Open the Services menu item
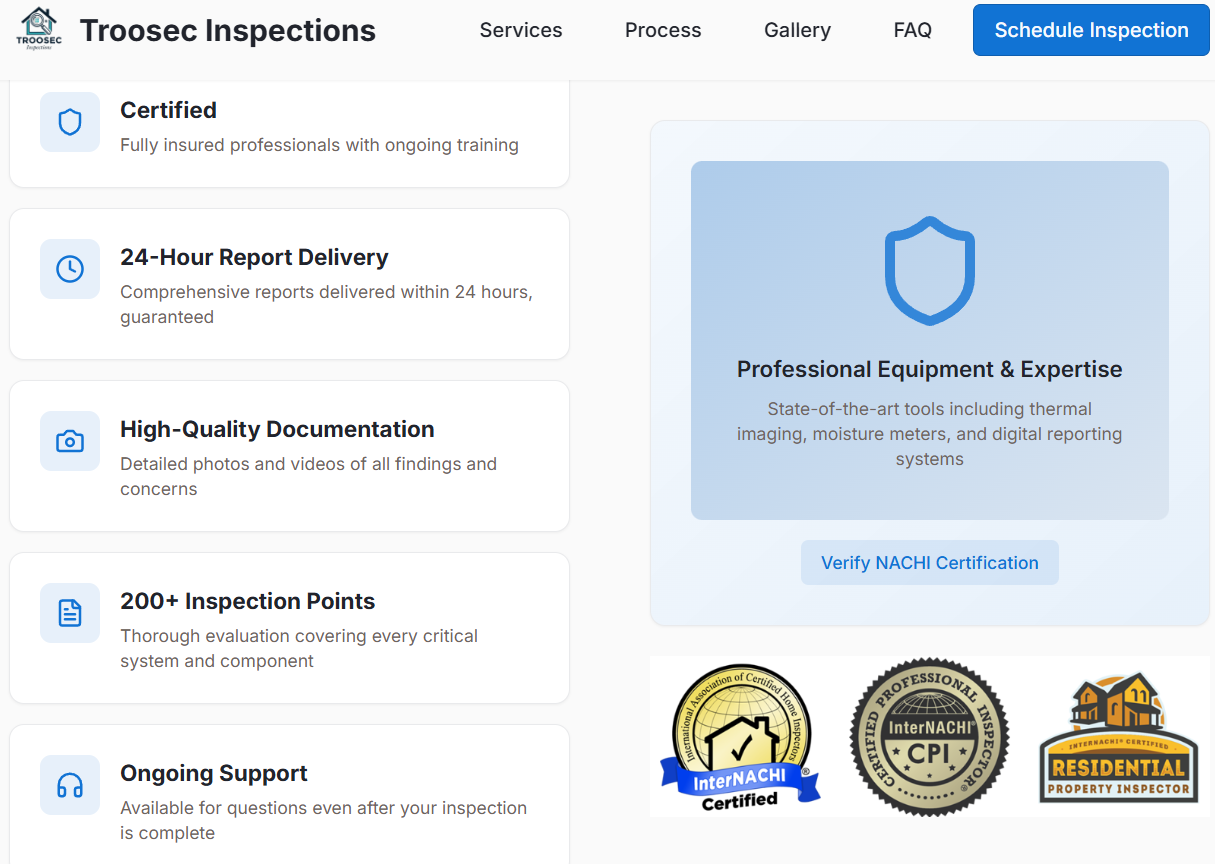This screenshot has width=1215, height=864. 521,30
